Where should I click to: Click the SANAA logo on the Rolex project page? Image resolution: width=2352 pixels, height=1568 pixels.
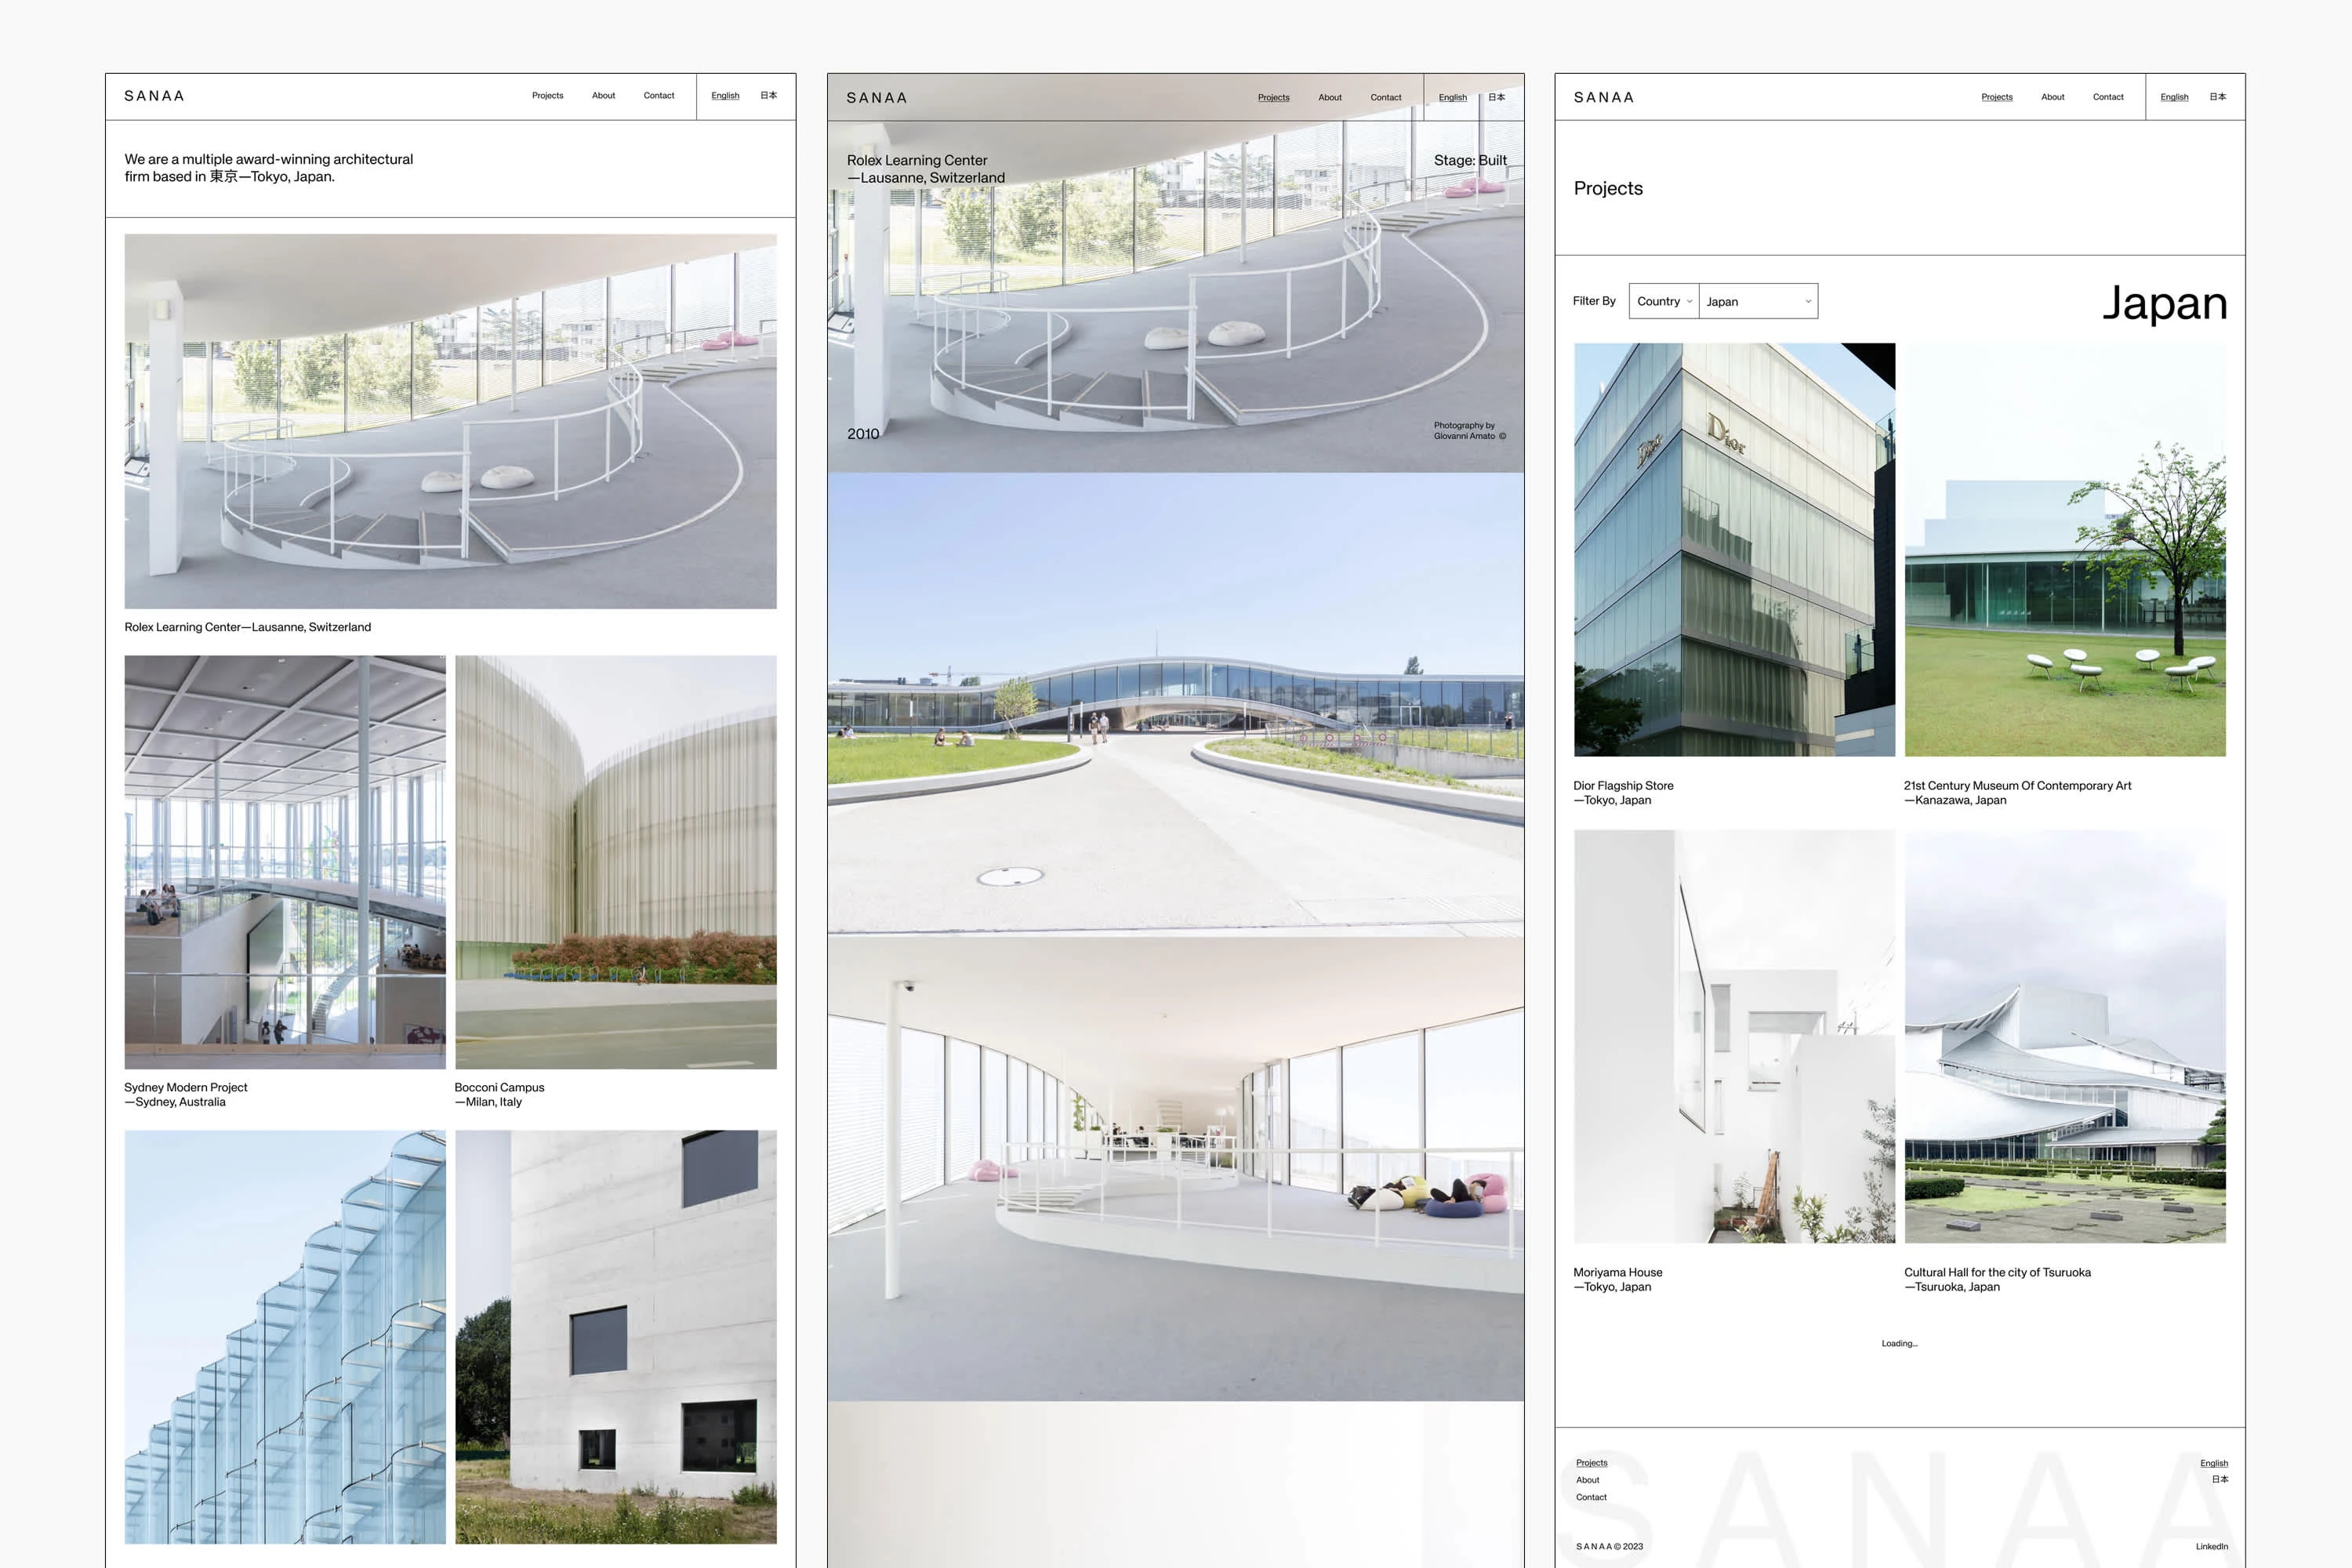(x=876, y=98)
